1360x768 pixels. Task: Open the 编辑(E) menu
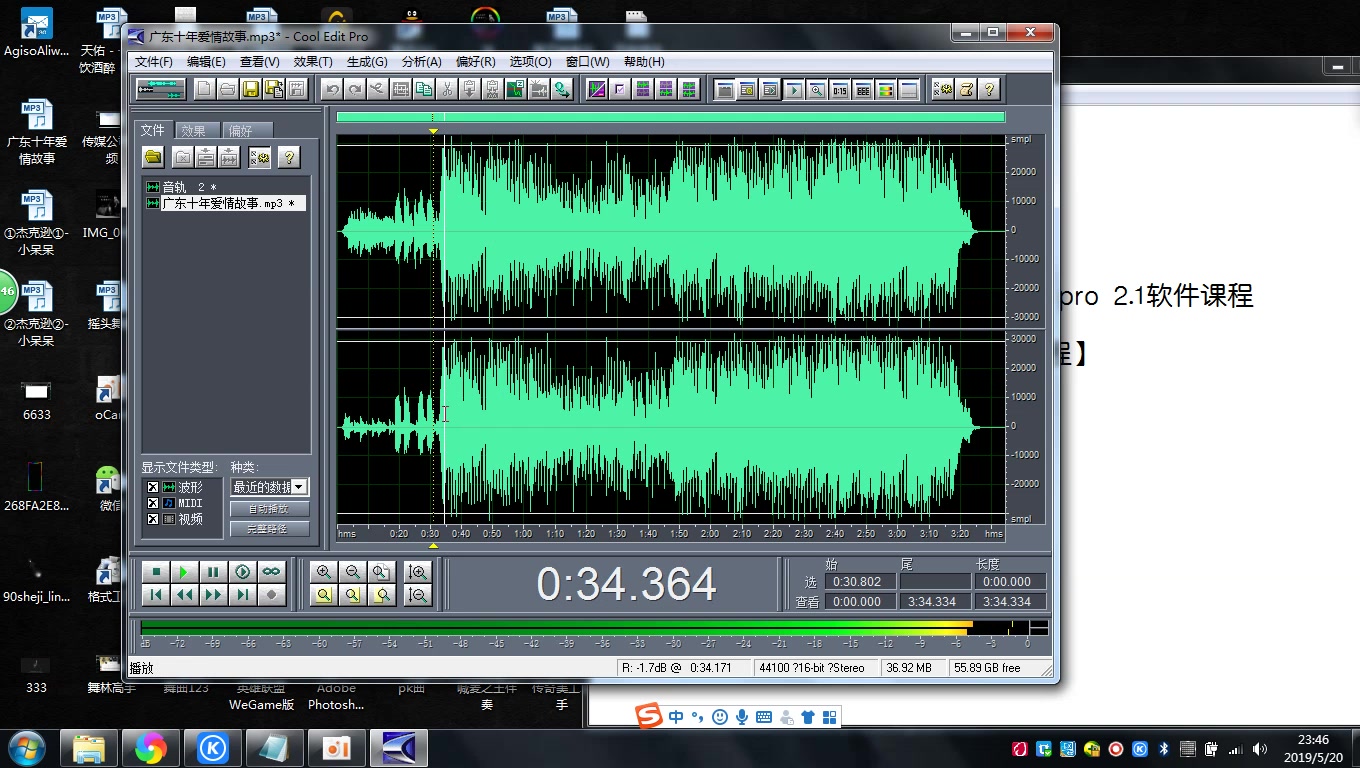pos(206,62)
